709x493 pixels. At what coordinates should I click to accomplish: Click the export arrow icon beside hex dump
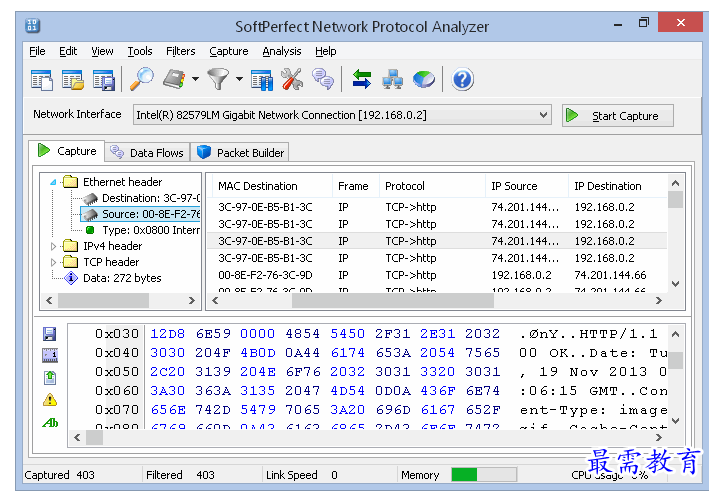(50, 377)
